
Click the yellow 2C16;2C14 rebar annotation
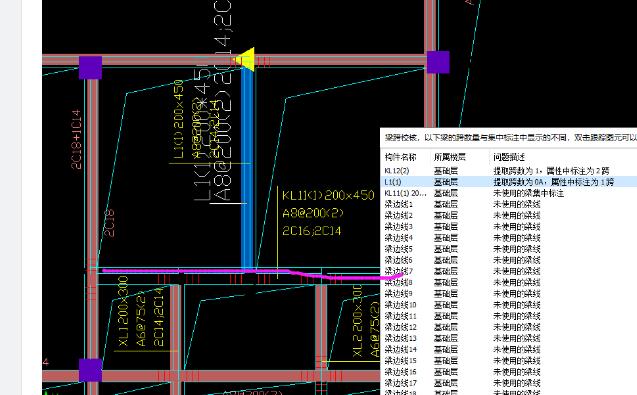[312, 231]
